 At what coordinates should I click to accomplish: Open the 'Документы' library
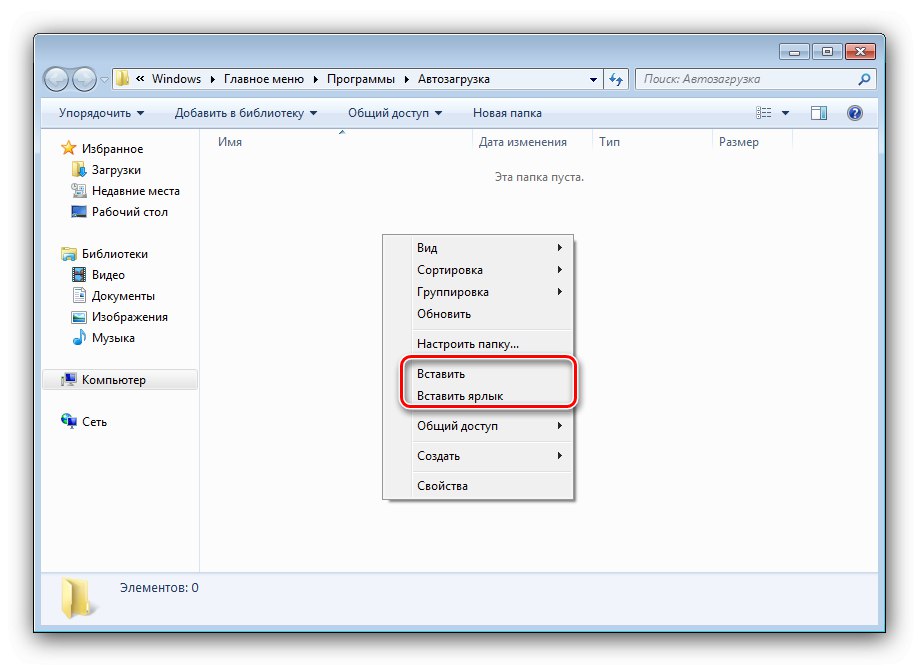(123, 296)
